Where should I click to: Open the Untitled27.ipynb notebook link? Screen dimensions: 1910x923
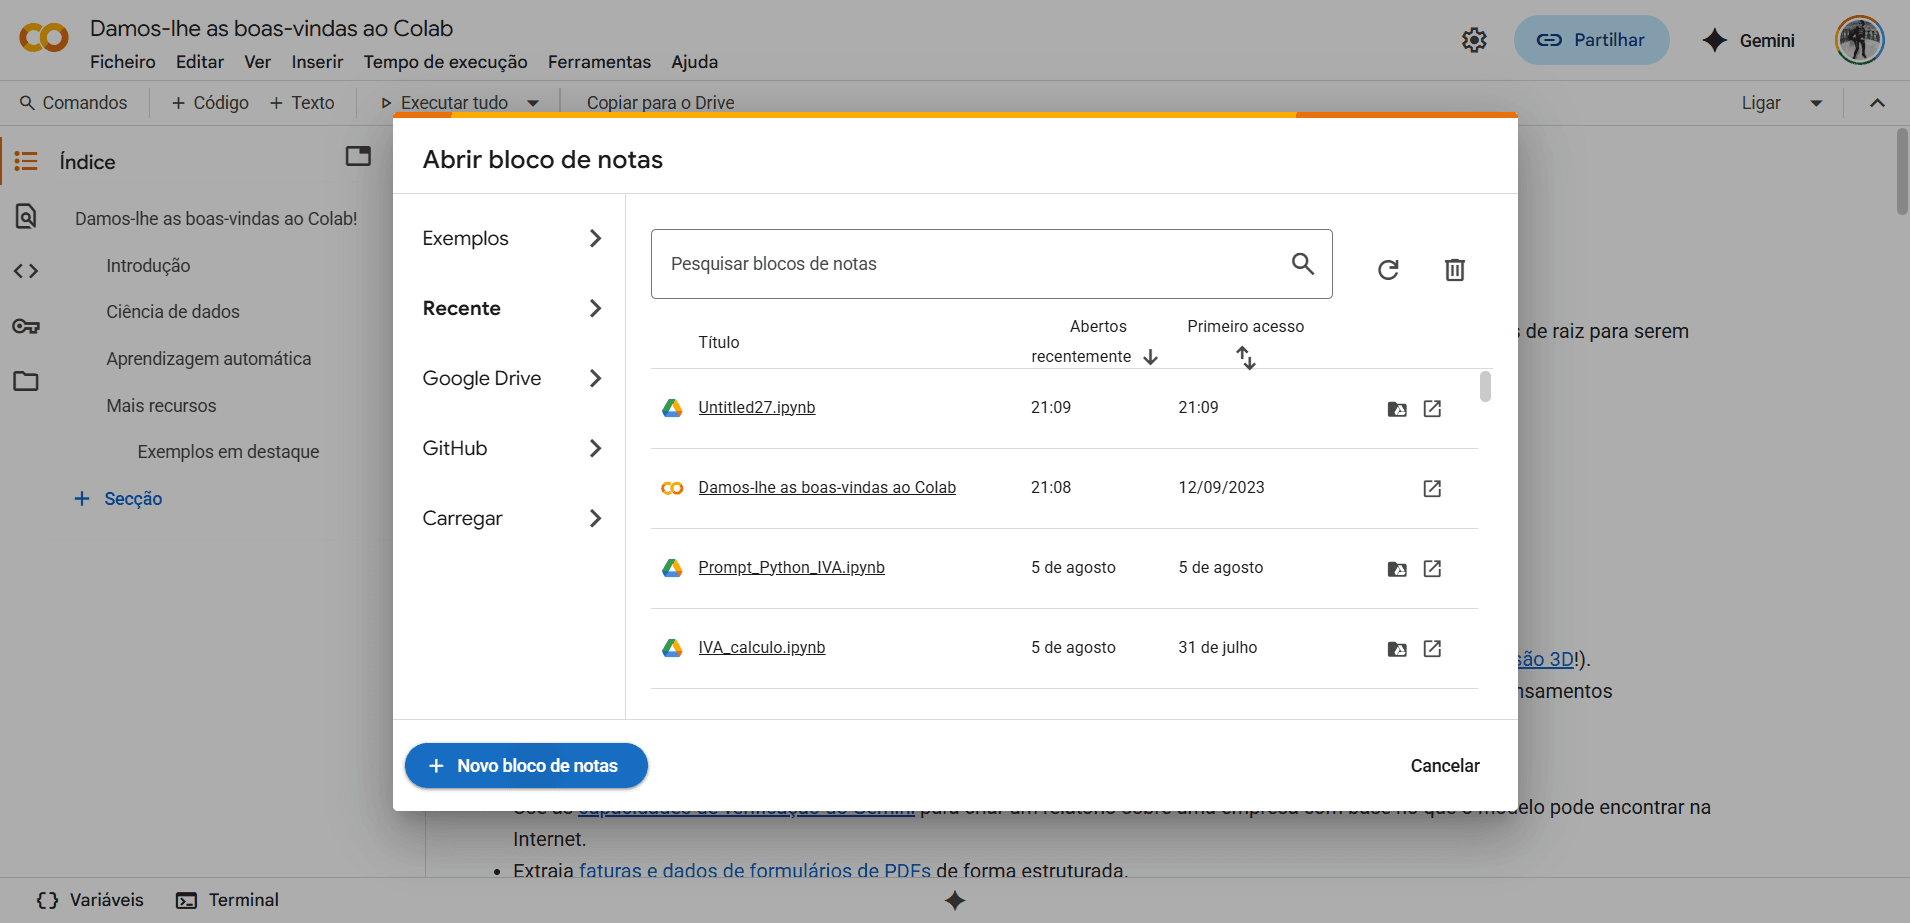coord(757,407)
